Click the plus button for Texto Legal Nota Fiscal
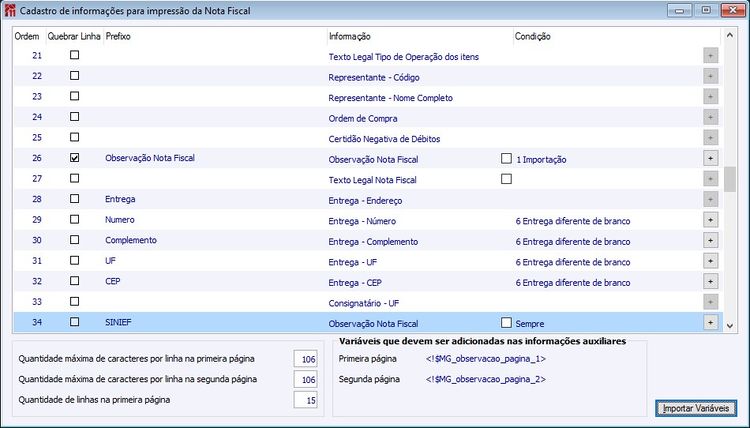750x428 pixels. coord(711,179)
